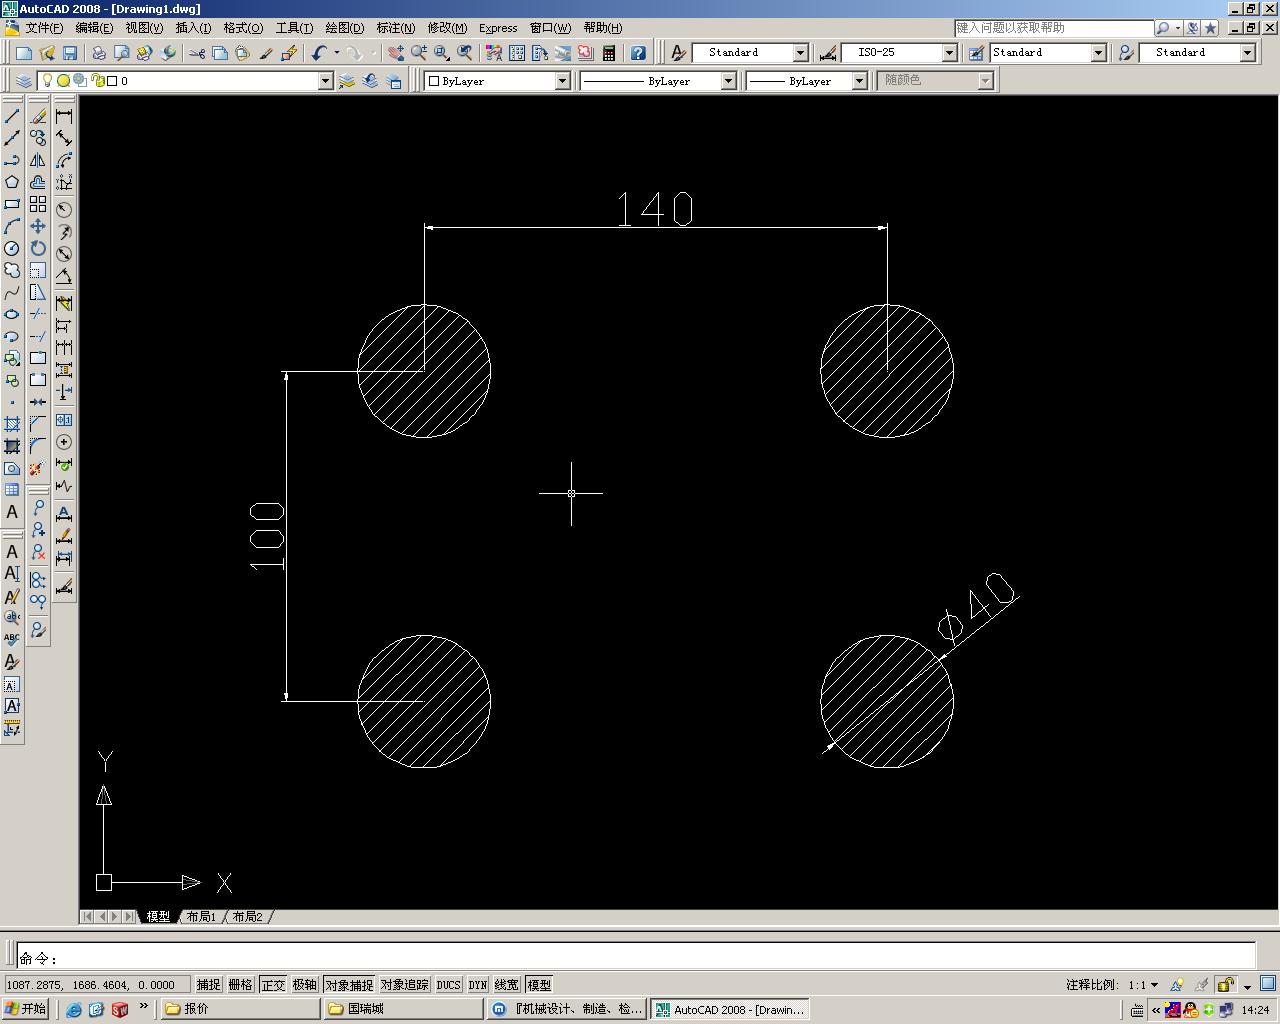Screen dimensions: 1280x1024
Task: Click the 模型 button in status bar
Action: click(x=539, y=985)
